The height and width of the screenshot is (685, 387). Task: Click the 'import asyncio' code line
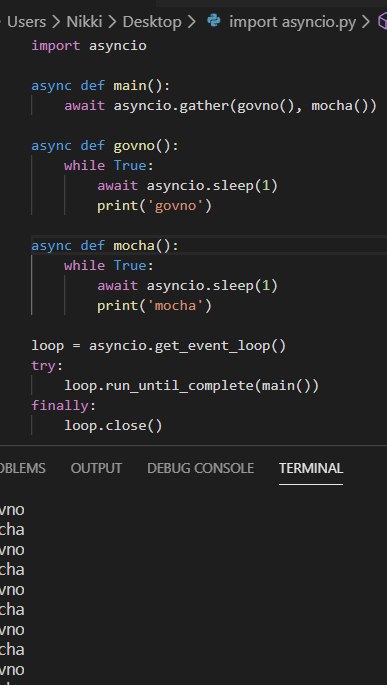pos(89,45)
